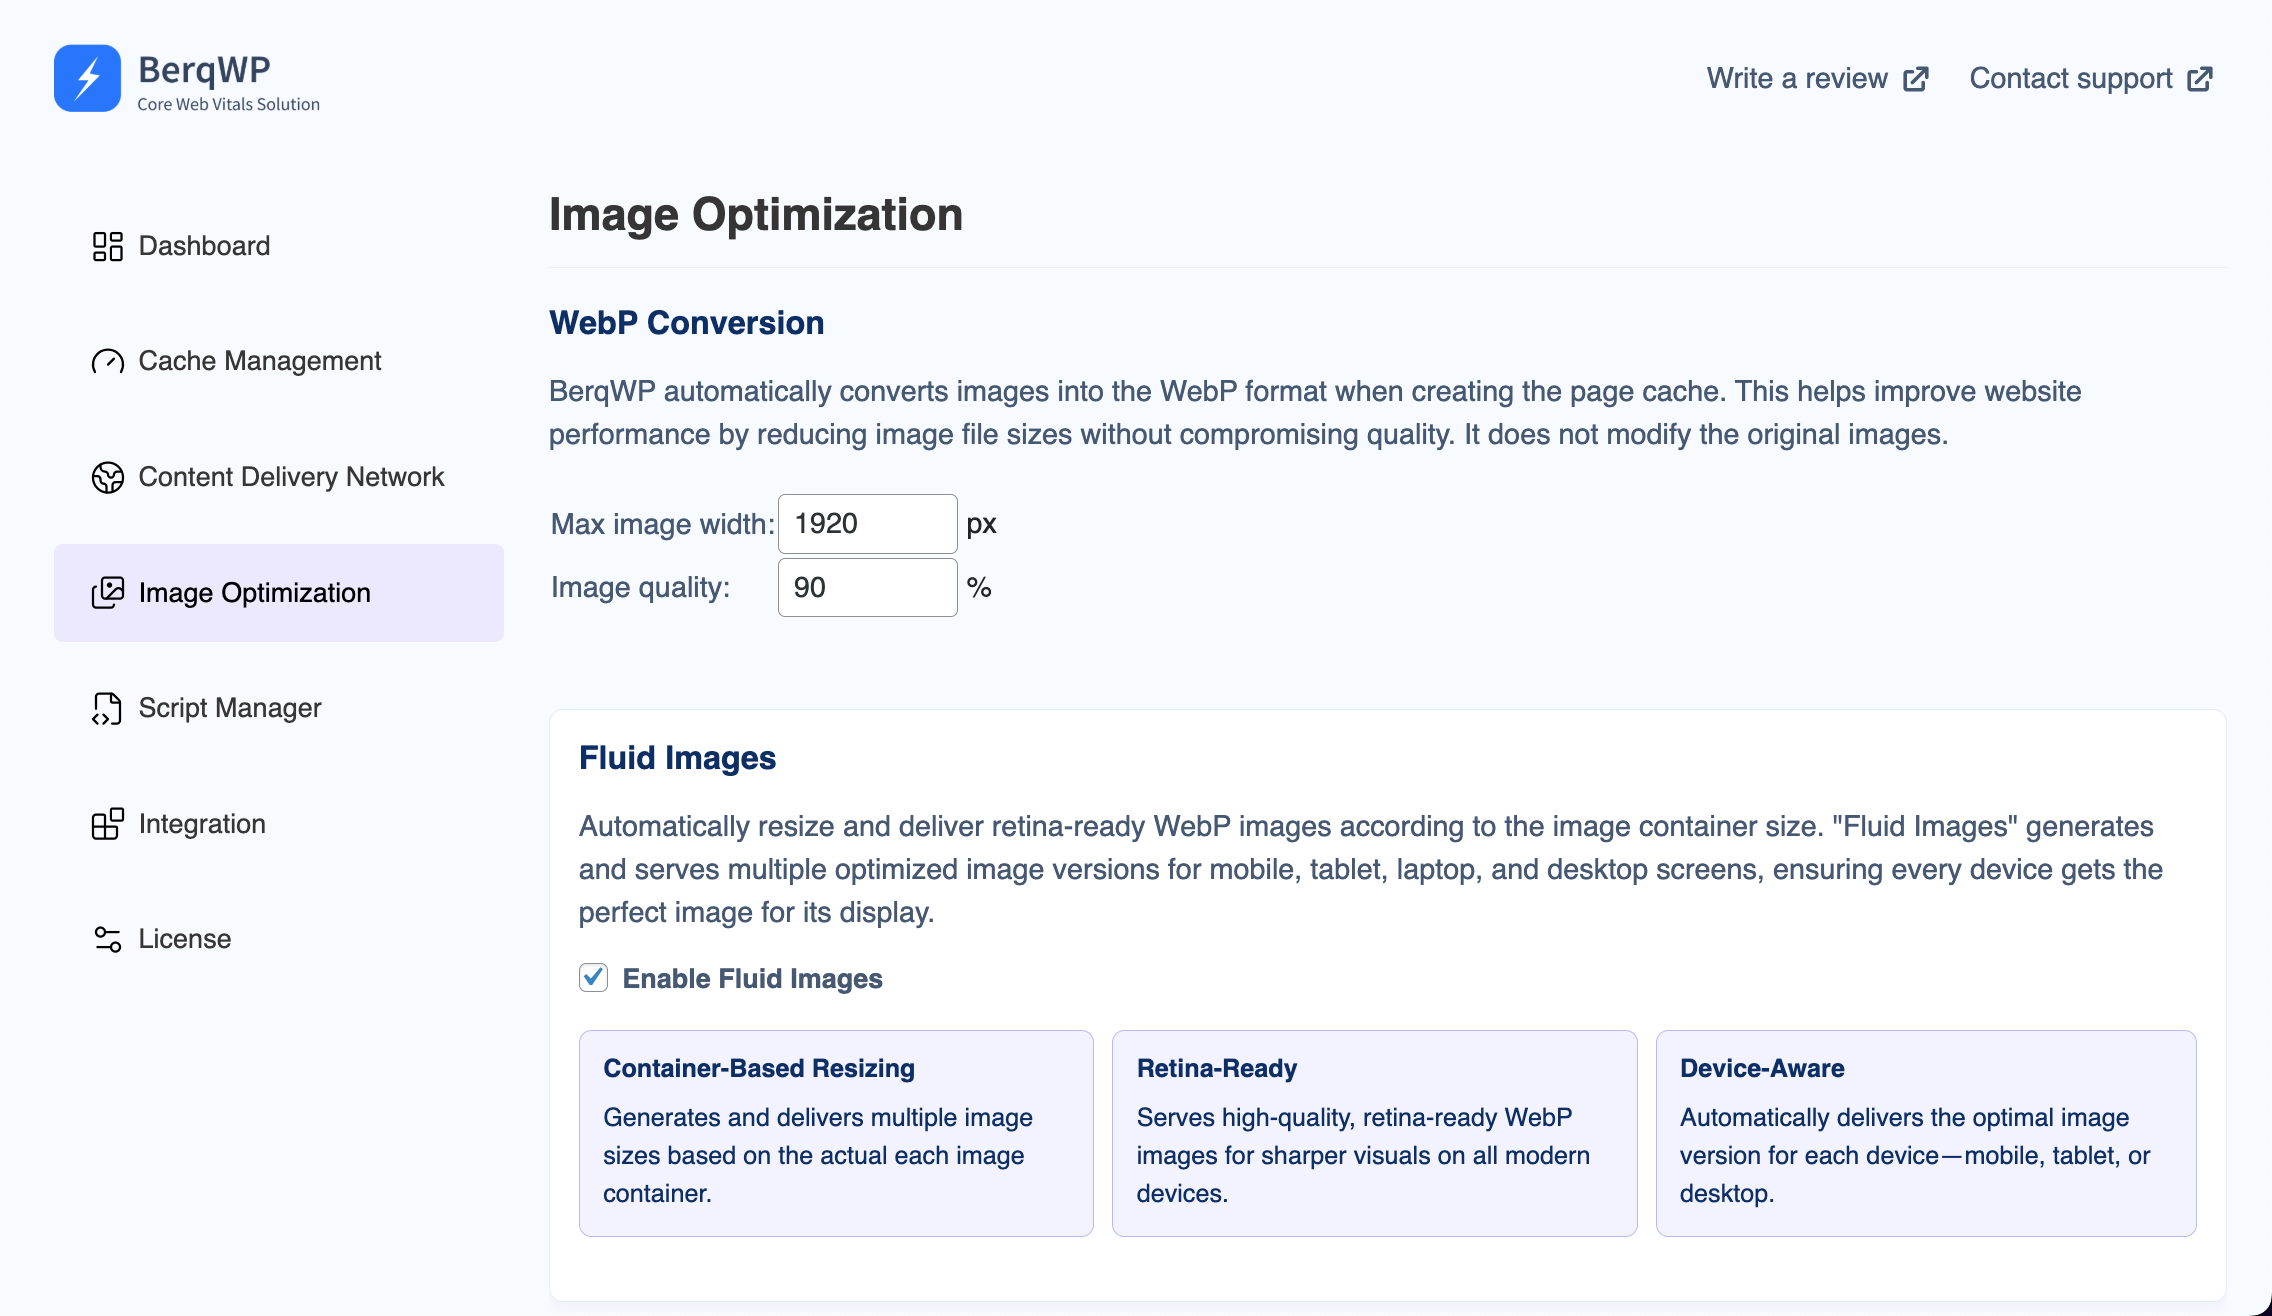This screenshot has height=1316, width=2272.
Task: Click the Max image width input field
Action: (866, 523)
